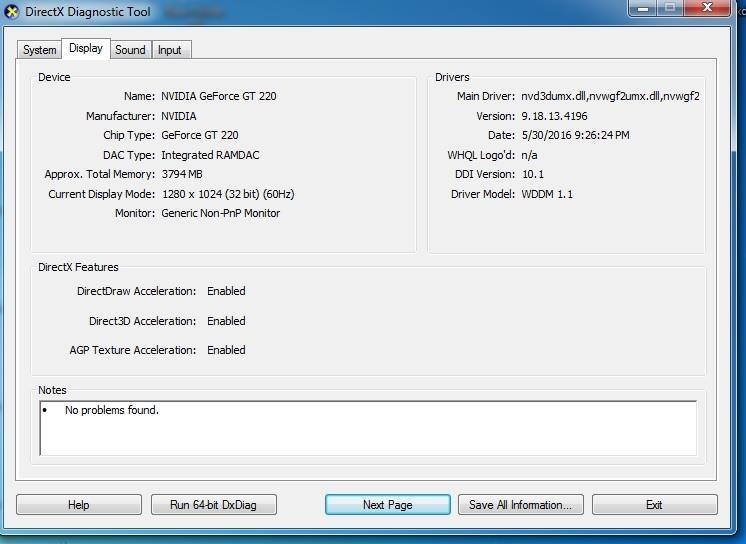Click DDI Version value '10.1'
This screenshot has width=746, height=544.
coord(533,174)
